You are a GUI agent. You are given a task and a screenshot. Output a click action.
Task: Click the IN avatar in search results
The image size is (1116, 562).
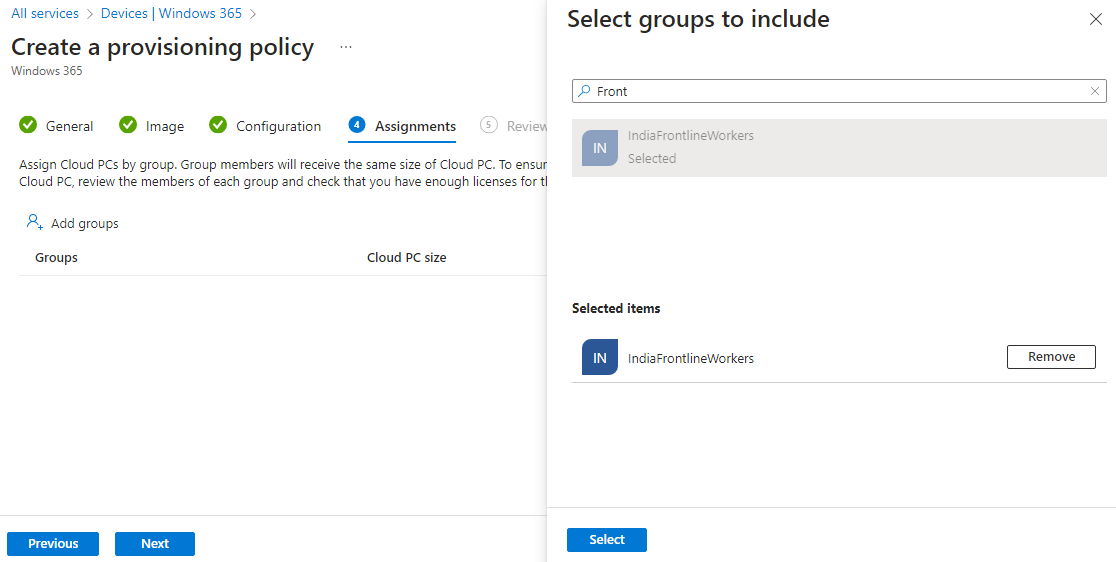coord(600,148)
